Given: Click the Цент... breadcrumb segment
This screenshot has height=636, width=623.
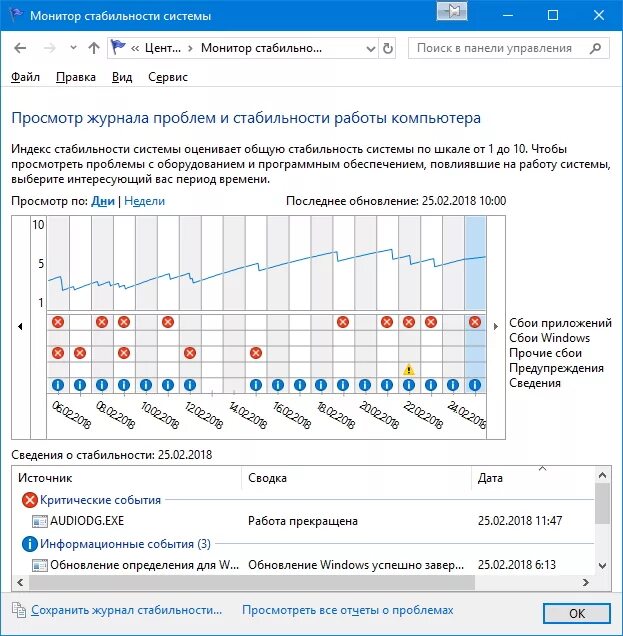Looking at the screenshot, I should click(163, 48).
